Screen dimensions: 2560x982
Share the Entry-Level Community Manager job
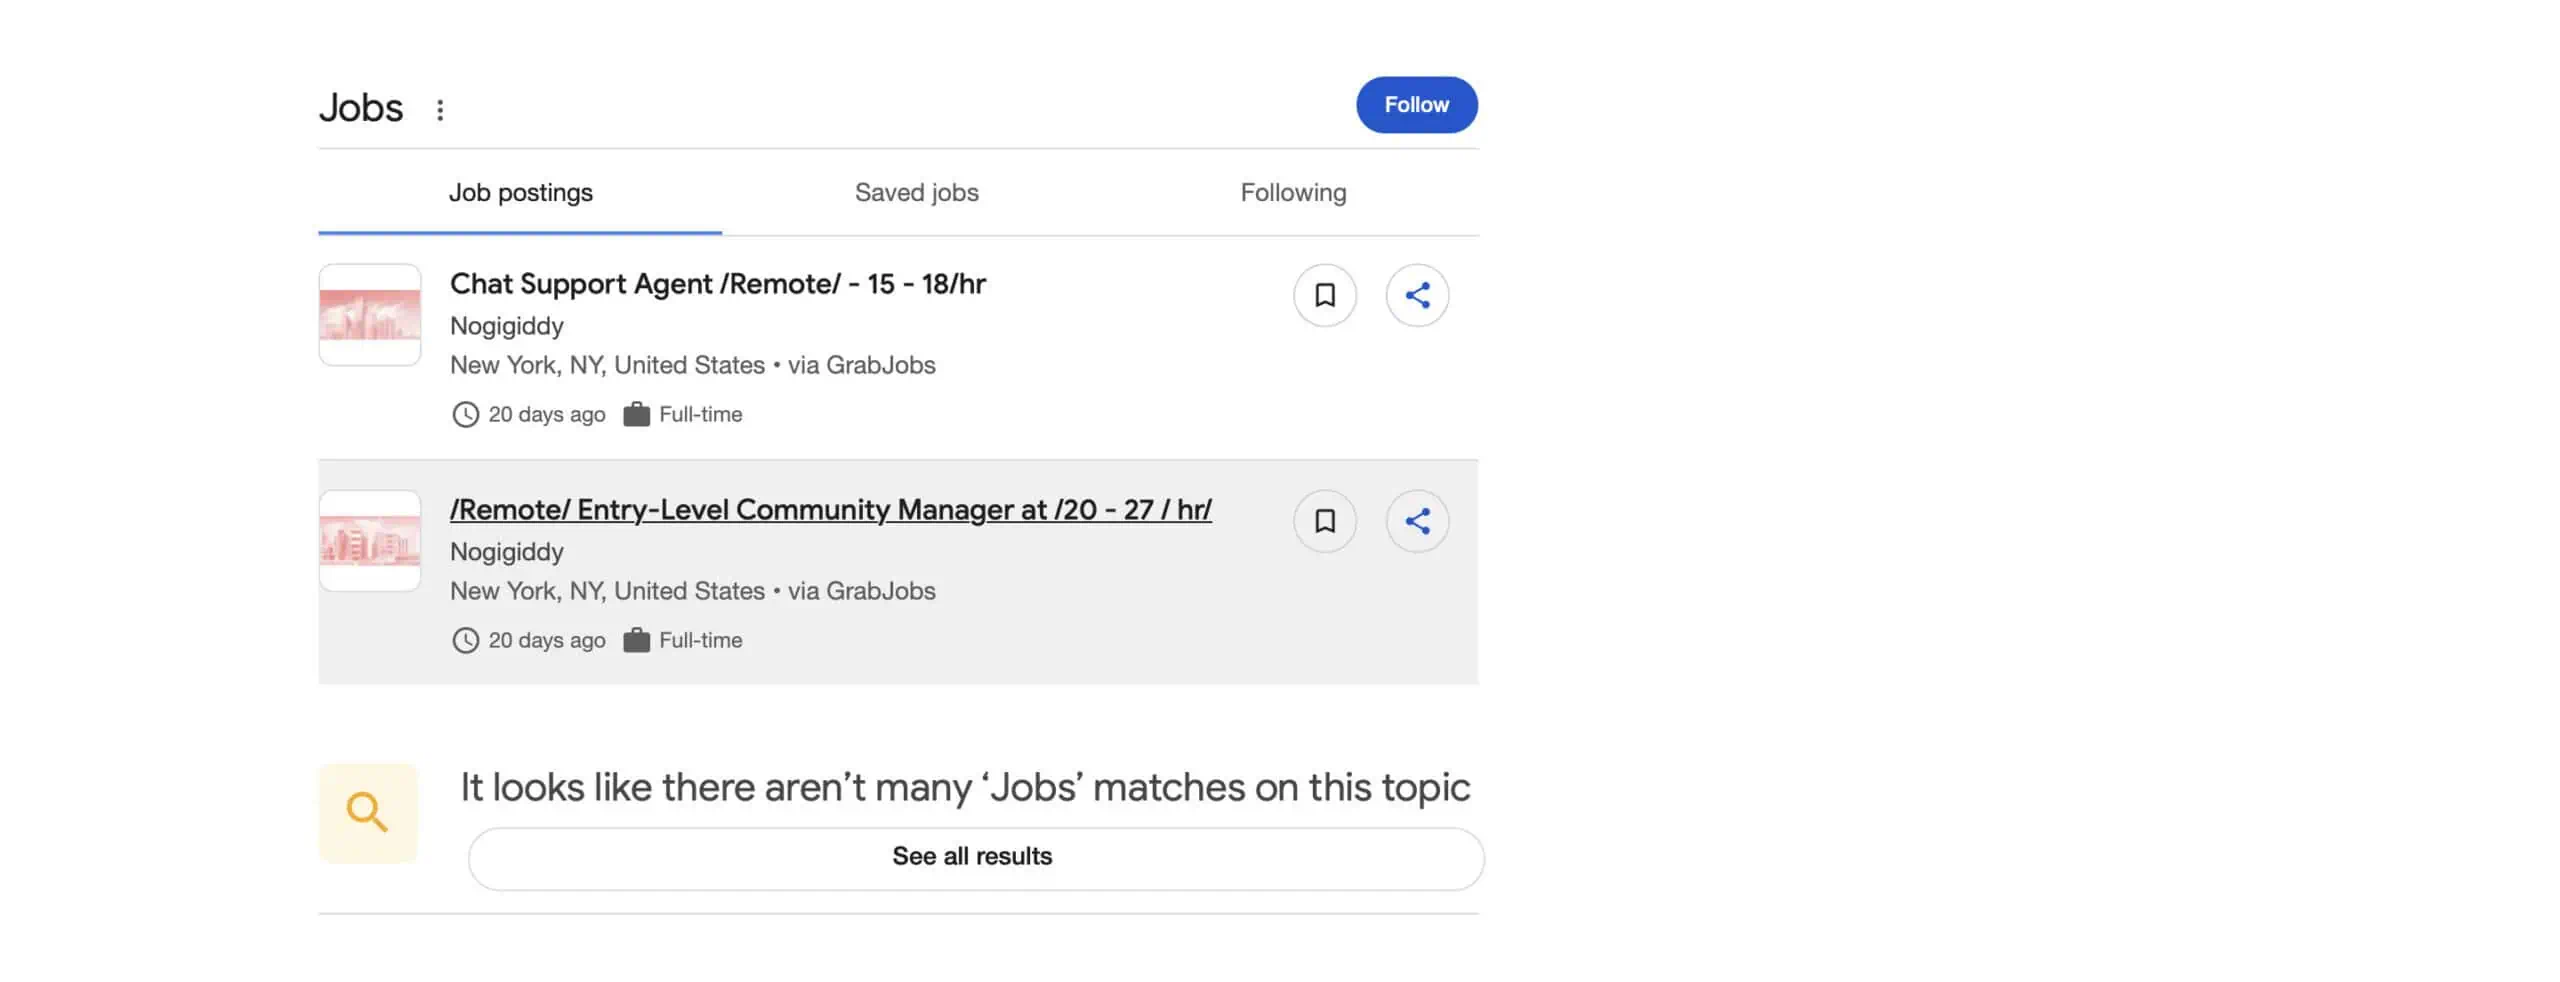pos(1416,521)
